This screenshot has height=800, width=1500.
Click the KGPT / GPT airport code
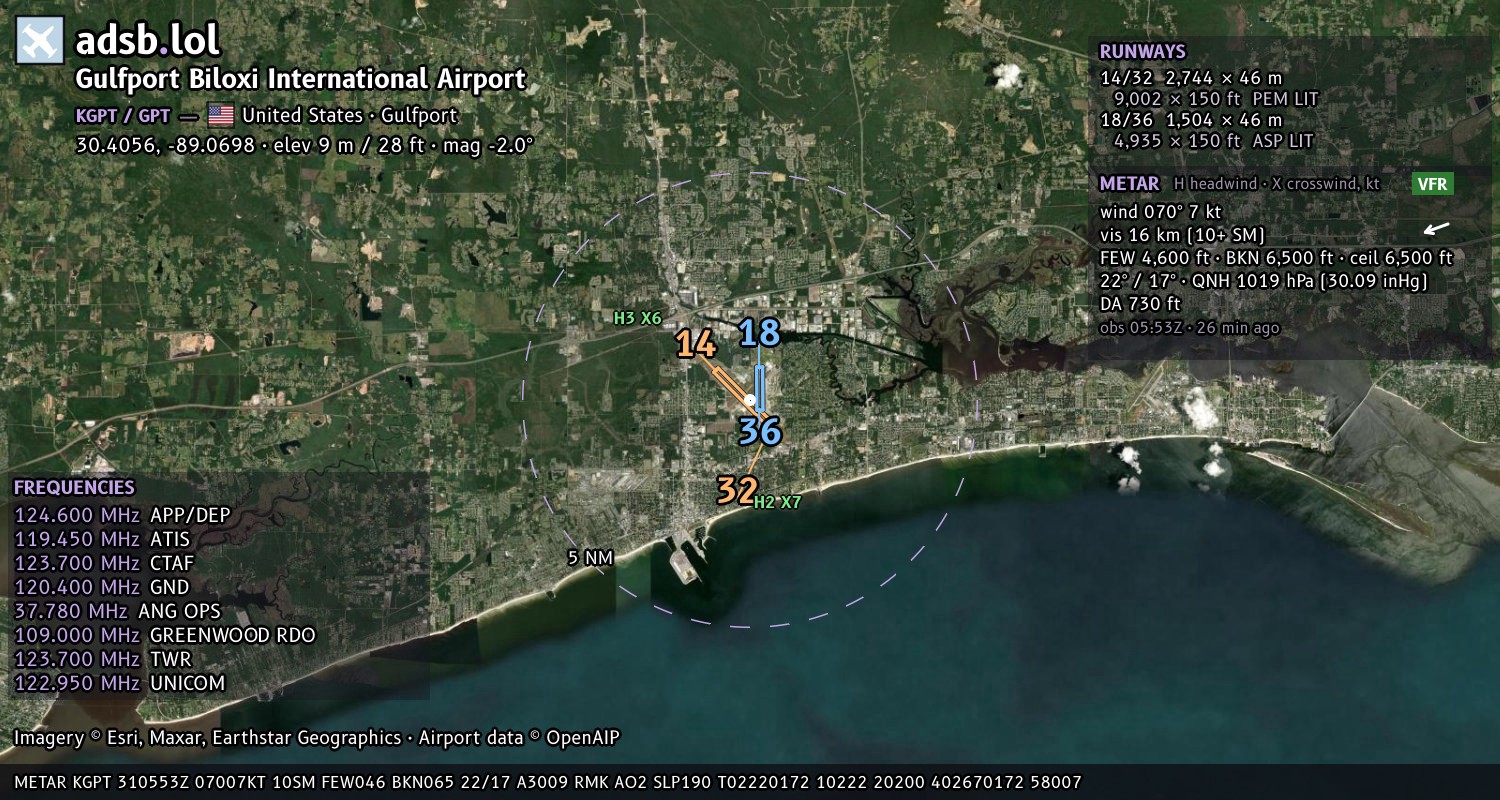pyautogui.click(x=123, y=116)
